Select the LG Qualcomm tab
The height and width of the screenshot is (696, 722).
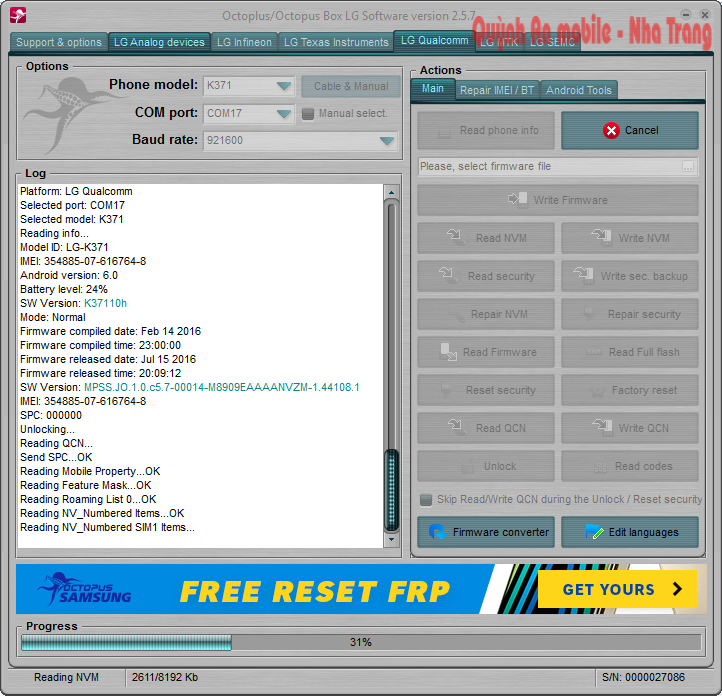pos(434,41)
